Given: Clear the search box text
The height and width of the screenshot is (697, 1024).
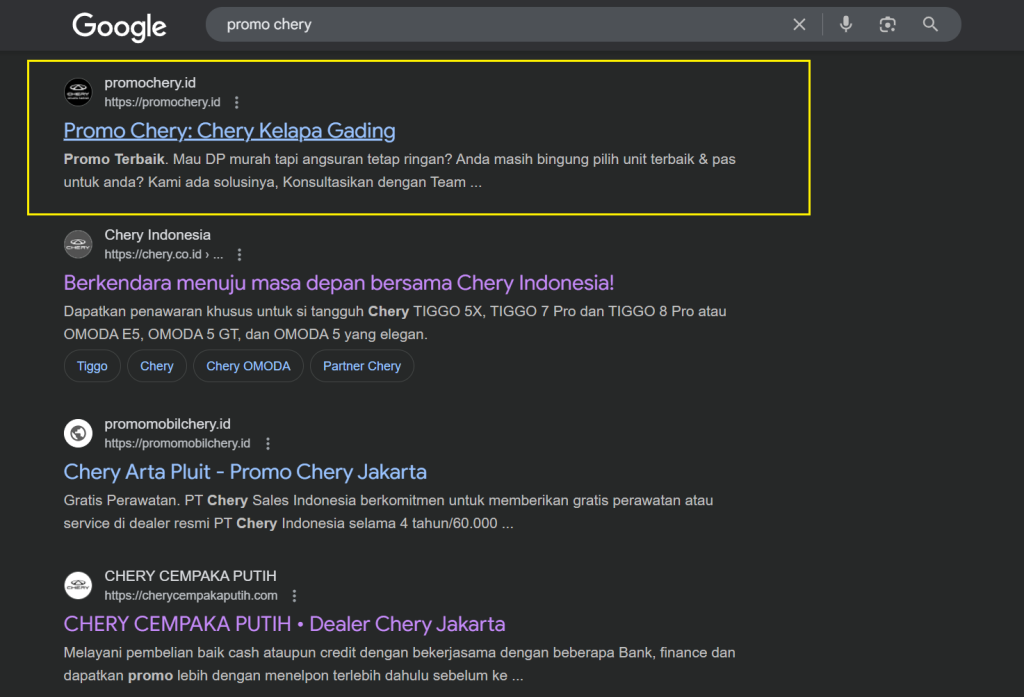Looking at the screenshot, I should (799, 25).
